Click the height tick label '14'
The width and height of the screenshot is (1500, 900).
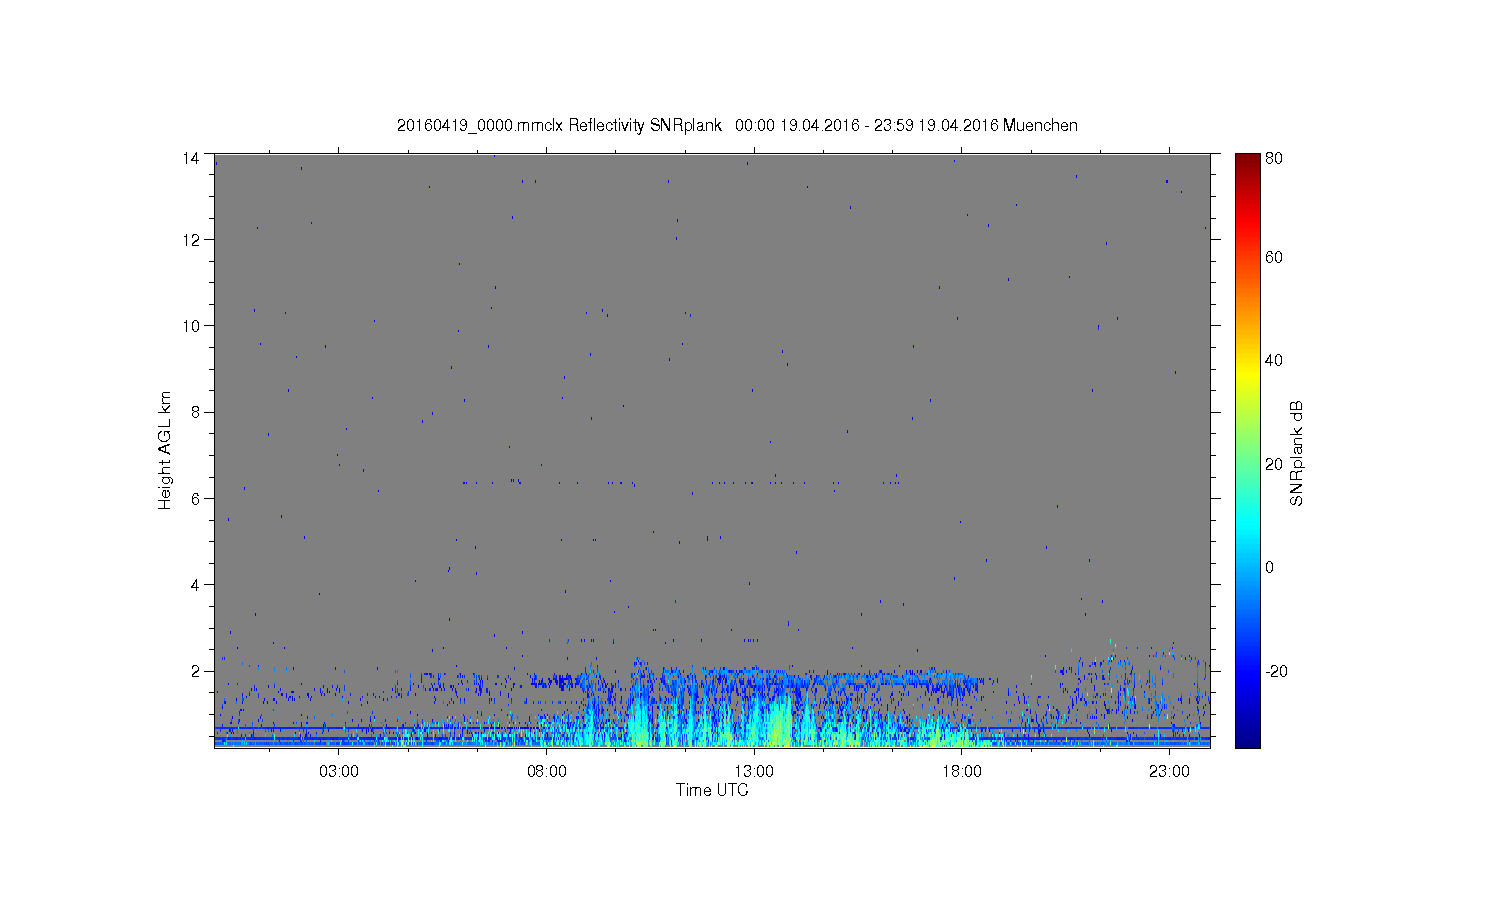coord(190,158)
